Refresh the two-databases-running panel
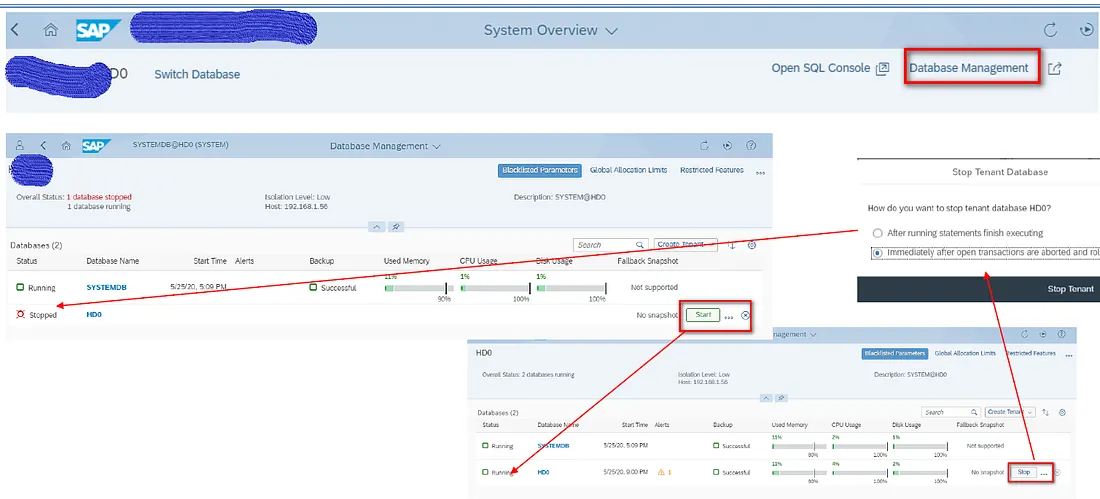 tap(1024, 334)
